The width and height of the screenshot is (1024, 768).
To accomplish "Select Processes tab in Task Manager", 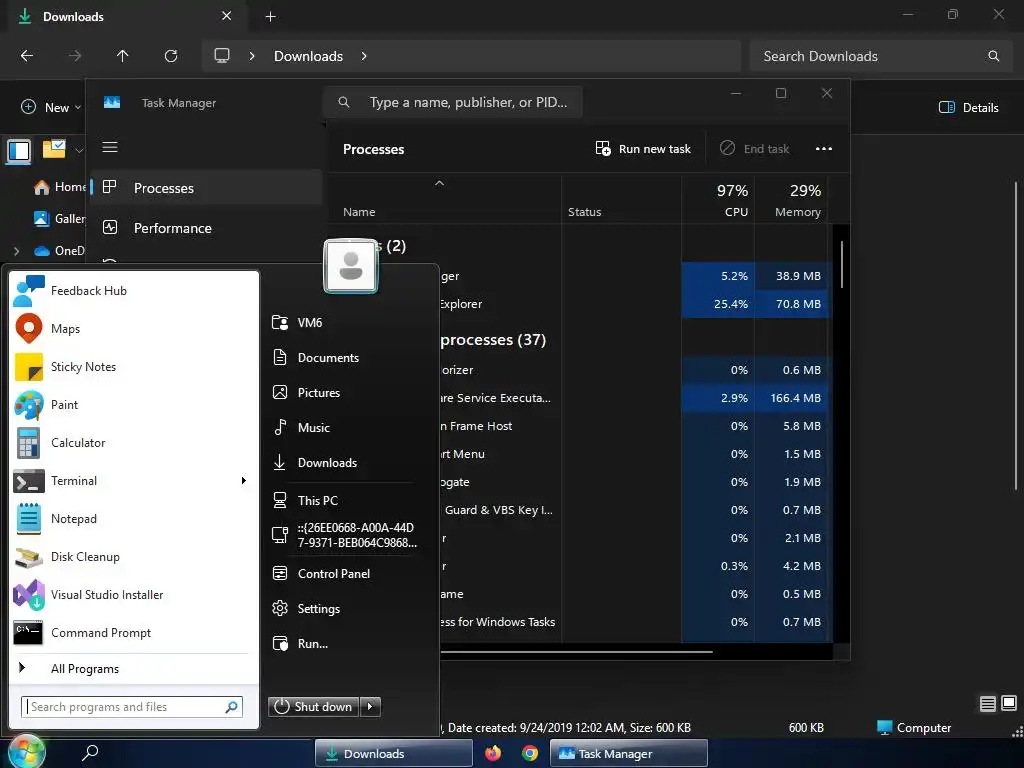I will [x=206, y=188].
